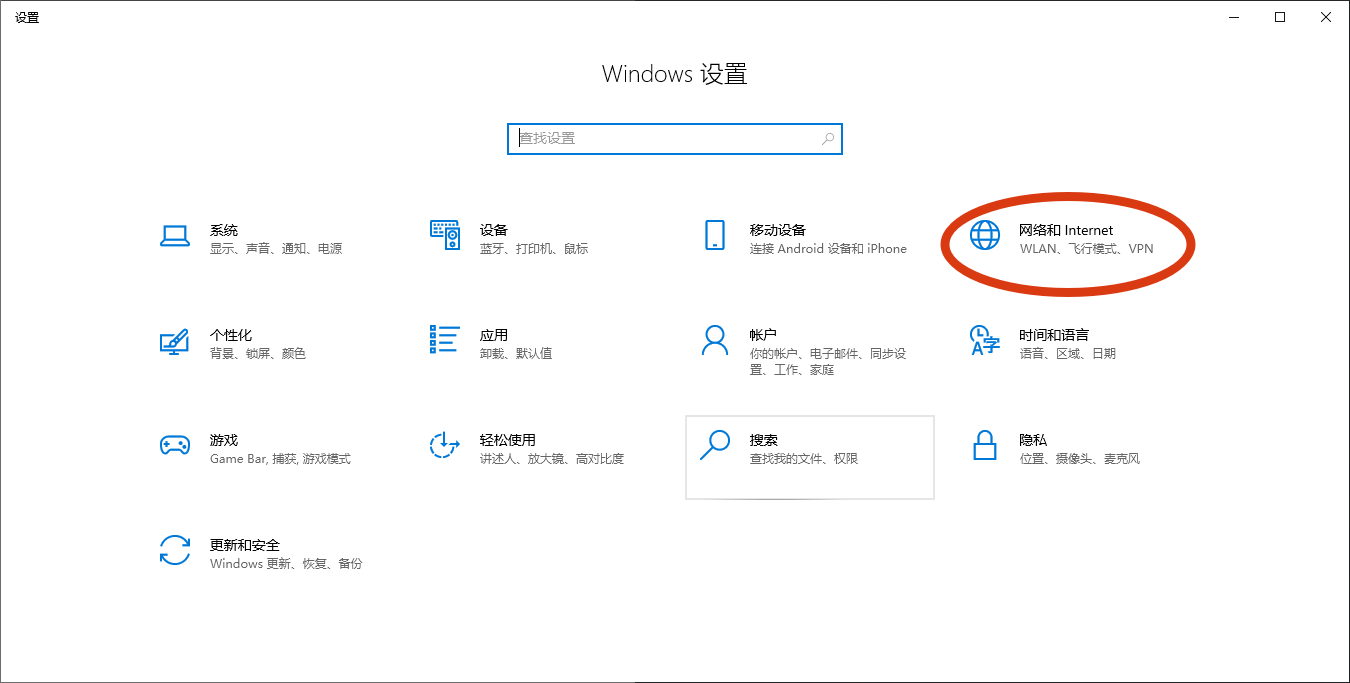
Task: Click 讲述人、放大镜、高对比度 description
Action: [552, 459]
